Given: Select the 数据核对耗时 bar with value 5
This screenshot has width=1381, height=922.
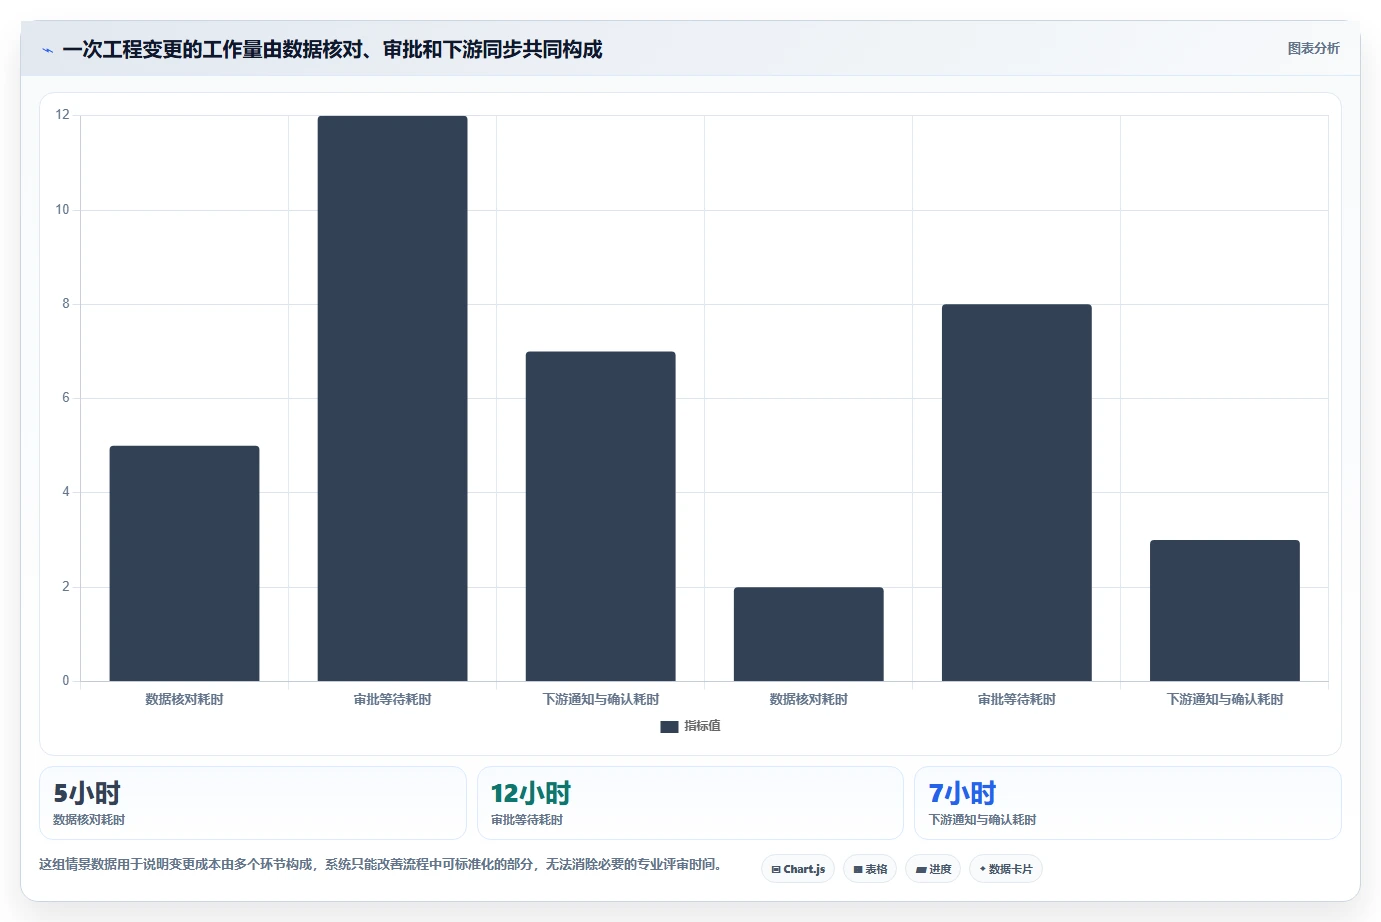Looking at the screenshot, I should 184,563.
